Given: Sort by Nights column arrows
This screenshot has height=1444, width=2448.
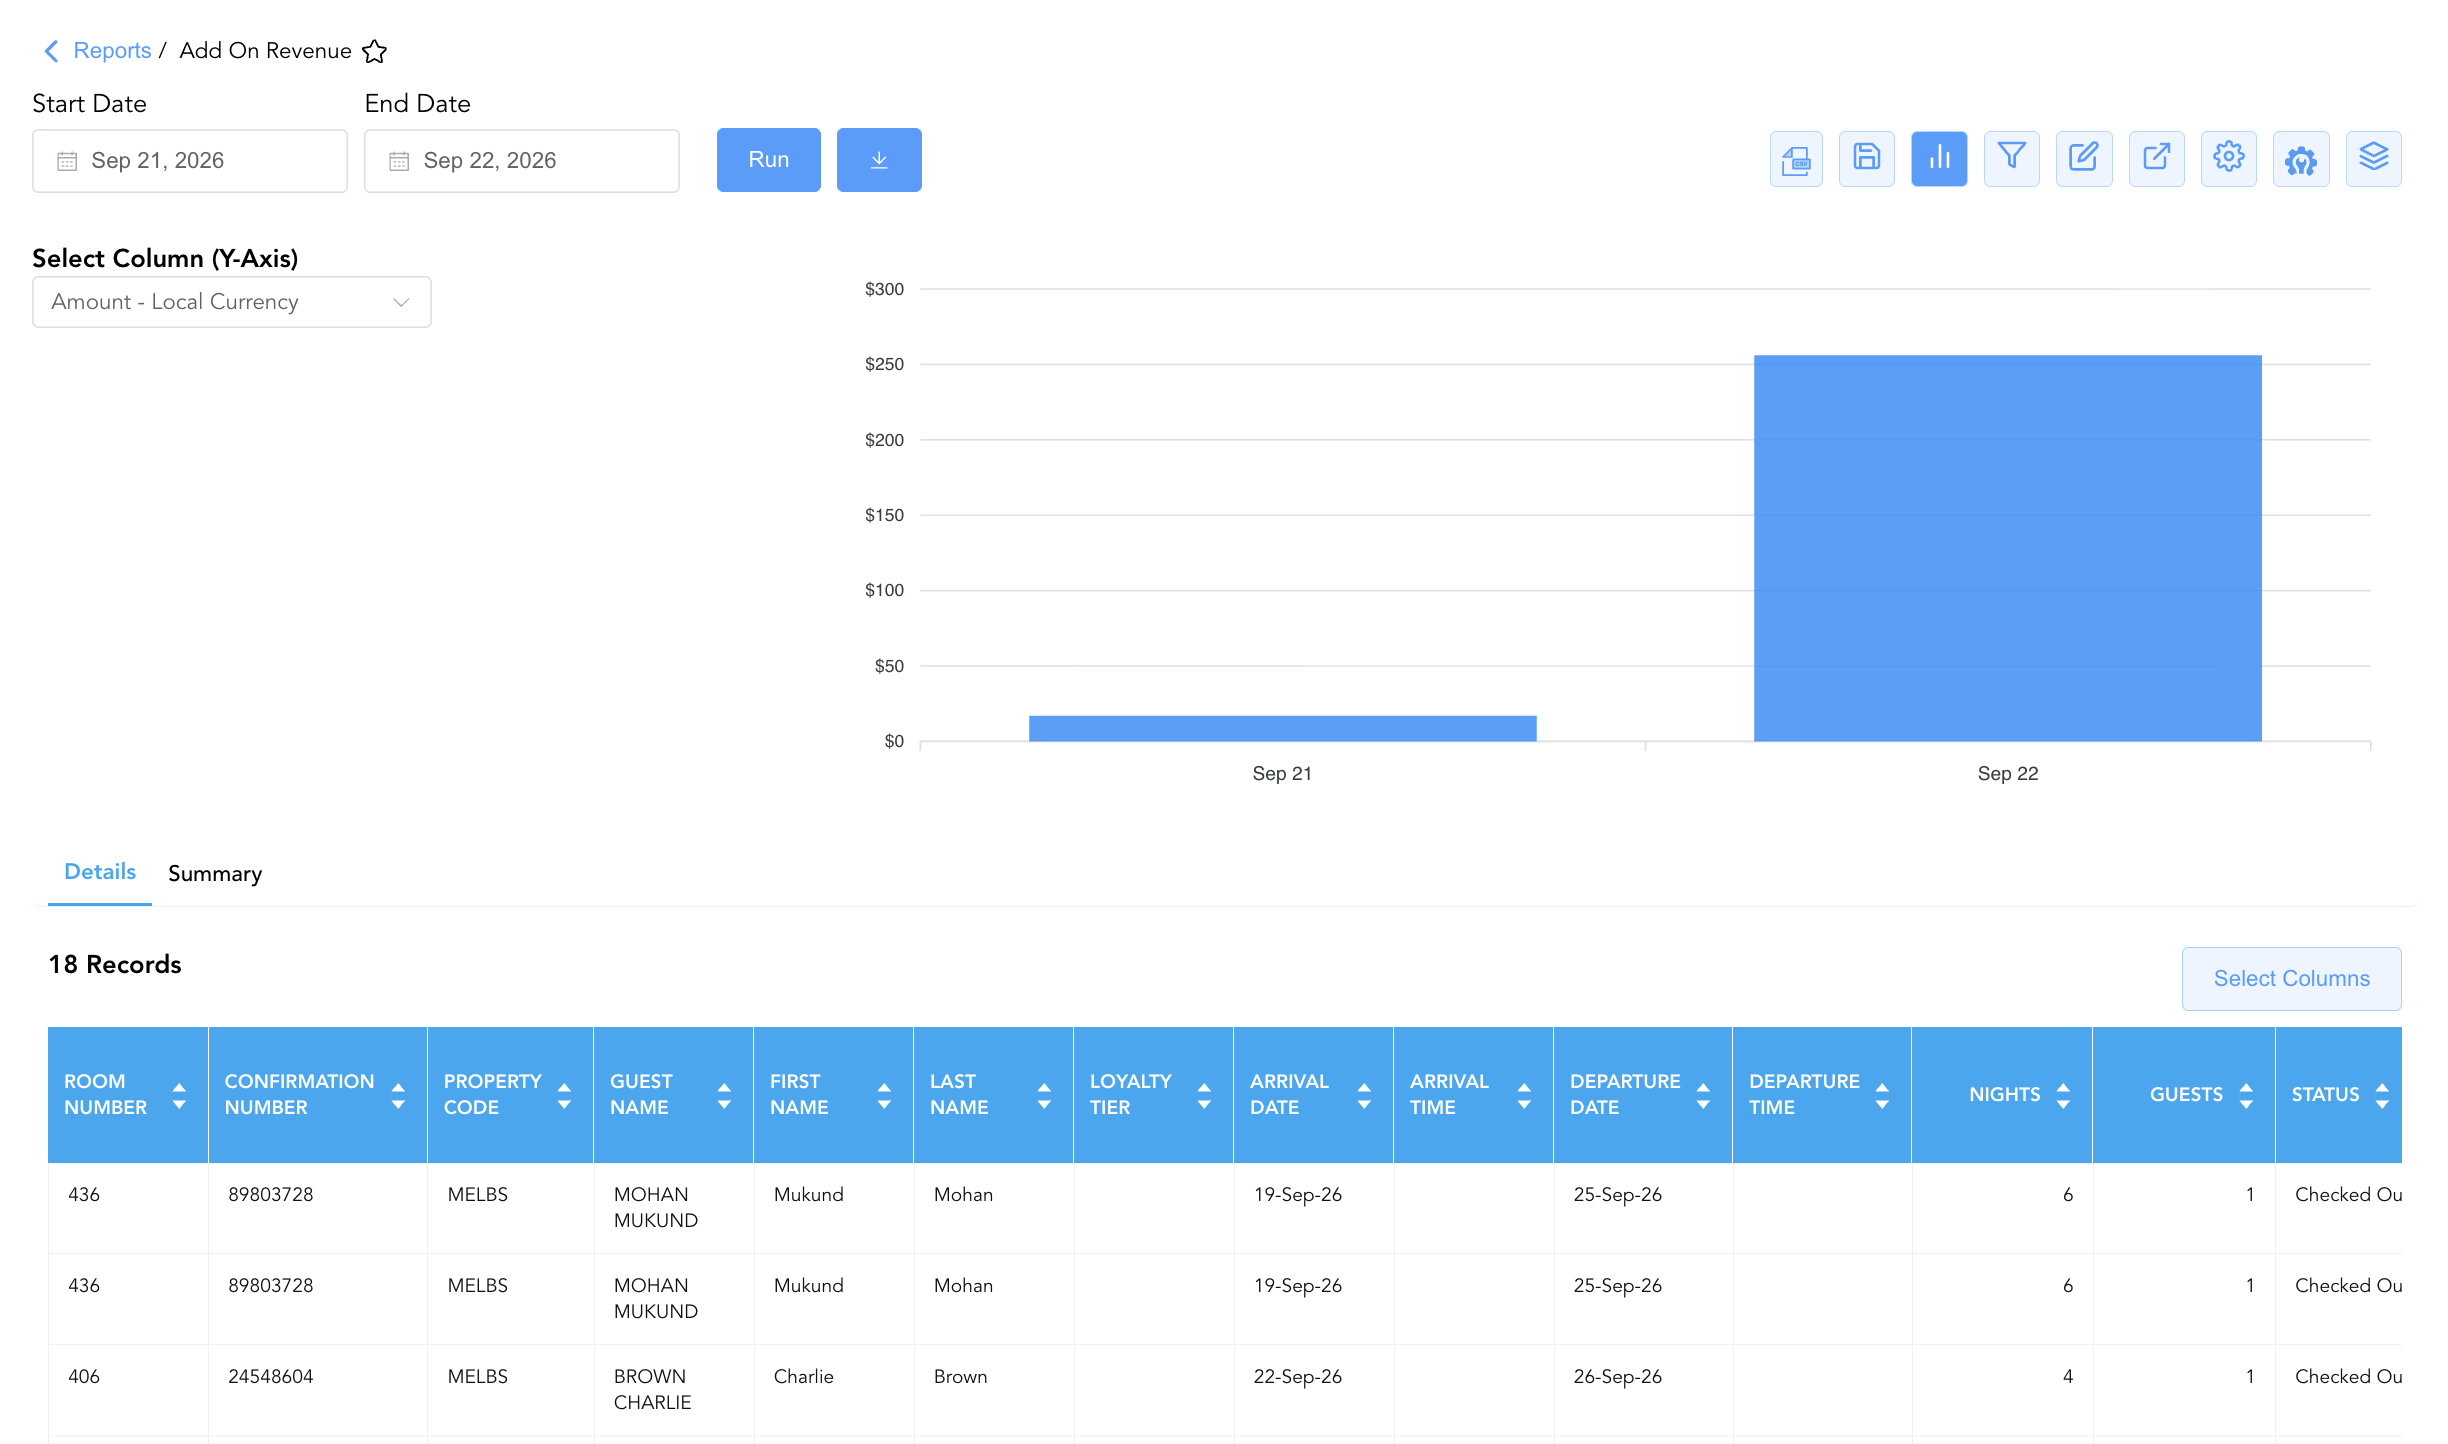Looking at the screenshot, I should click(2063, 1096).
